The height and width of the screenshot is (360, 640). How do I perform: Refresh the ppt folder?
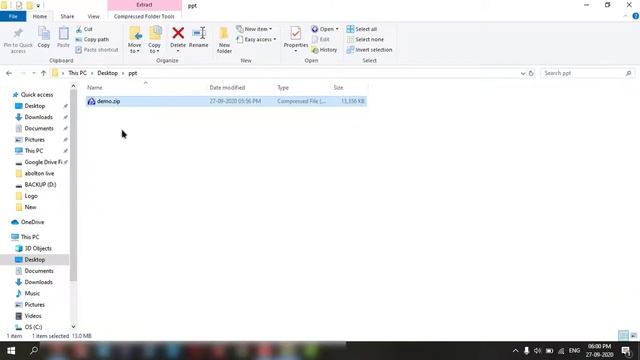(x=531, y=73)
